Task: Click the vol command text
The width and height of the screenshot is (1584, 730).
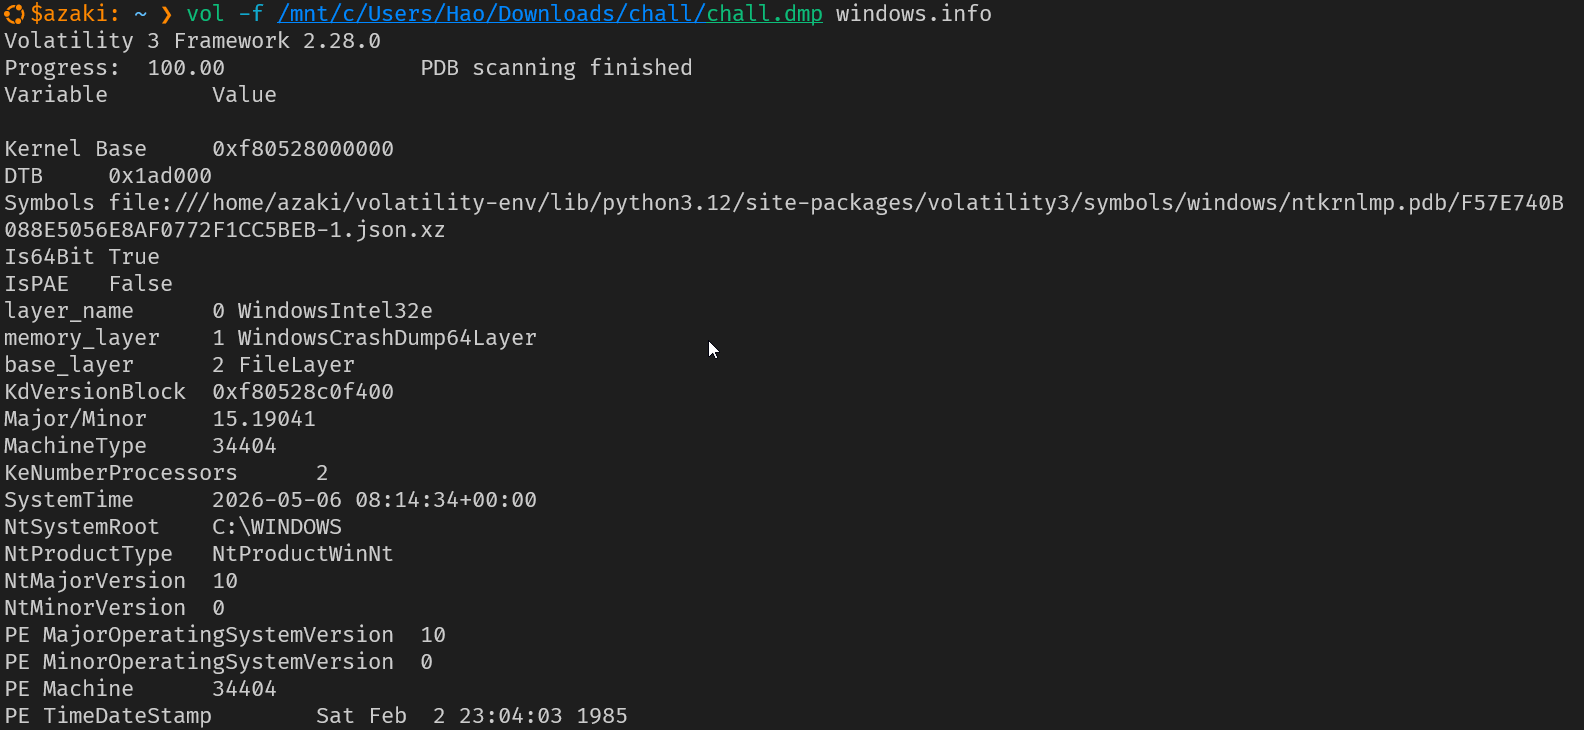Action: click(x=206, y=14)
